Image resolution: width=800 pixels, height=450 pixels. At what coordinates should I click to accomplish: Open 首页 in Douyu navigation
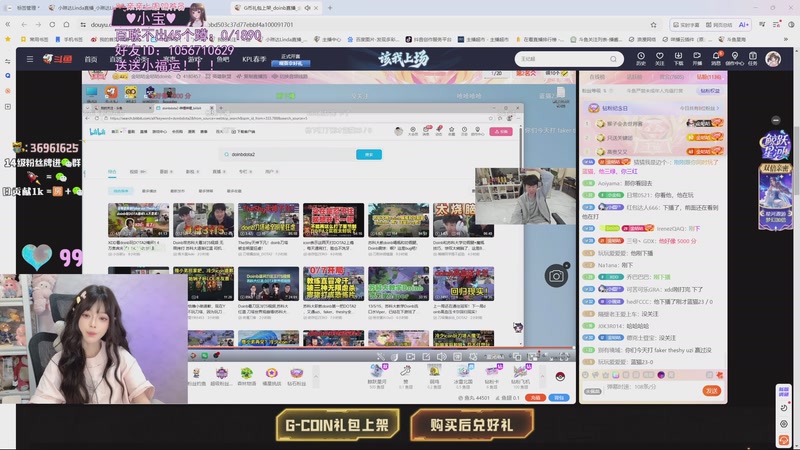pos(91,59)
